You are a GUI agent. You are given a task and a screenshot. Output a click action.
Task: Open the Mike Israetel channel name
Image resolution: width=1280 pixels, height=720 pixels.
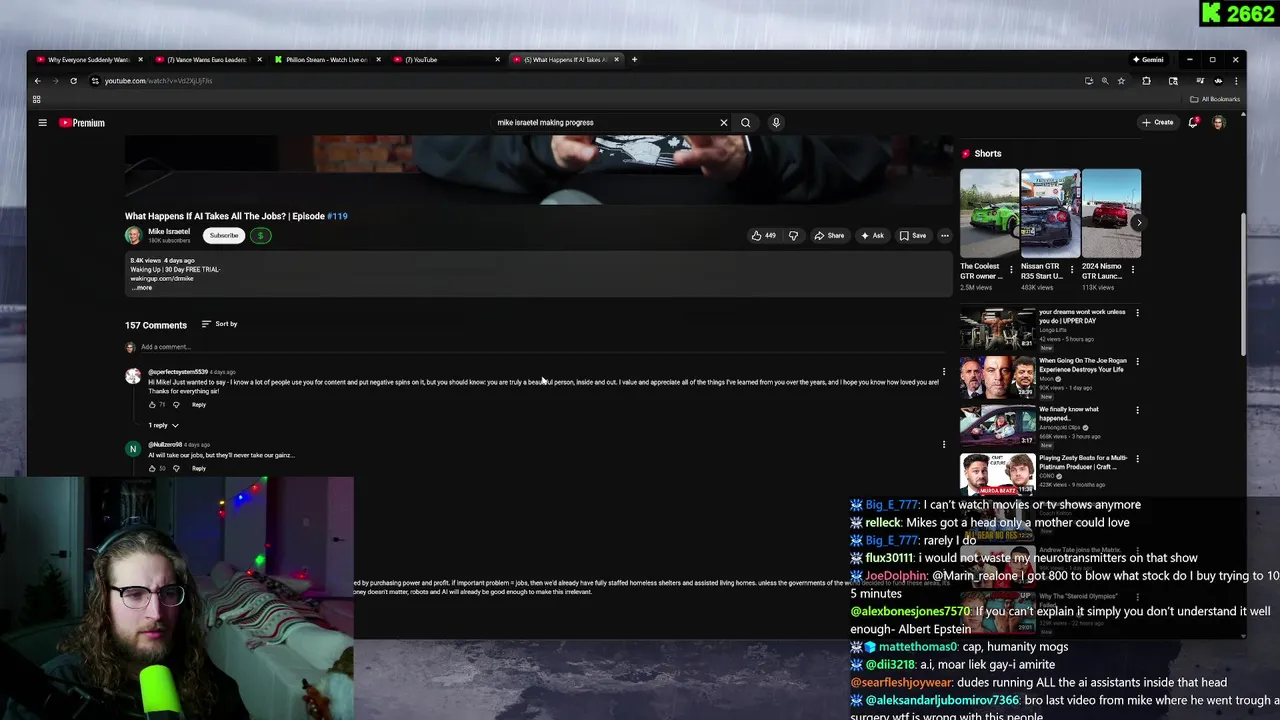click(169, 232)
